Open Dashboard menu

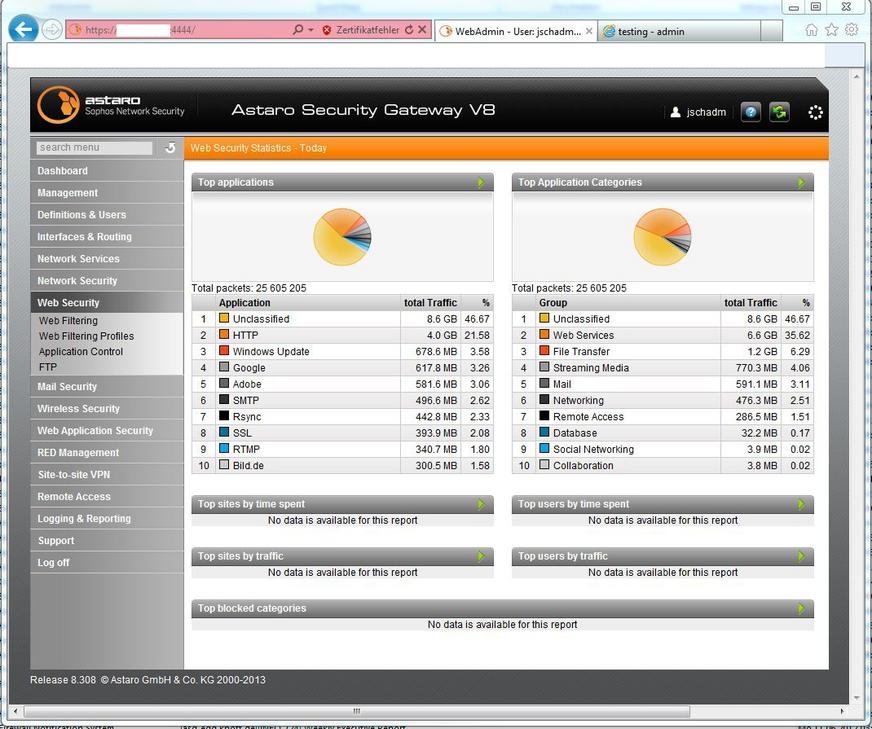106,171
